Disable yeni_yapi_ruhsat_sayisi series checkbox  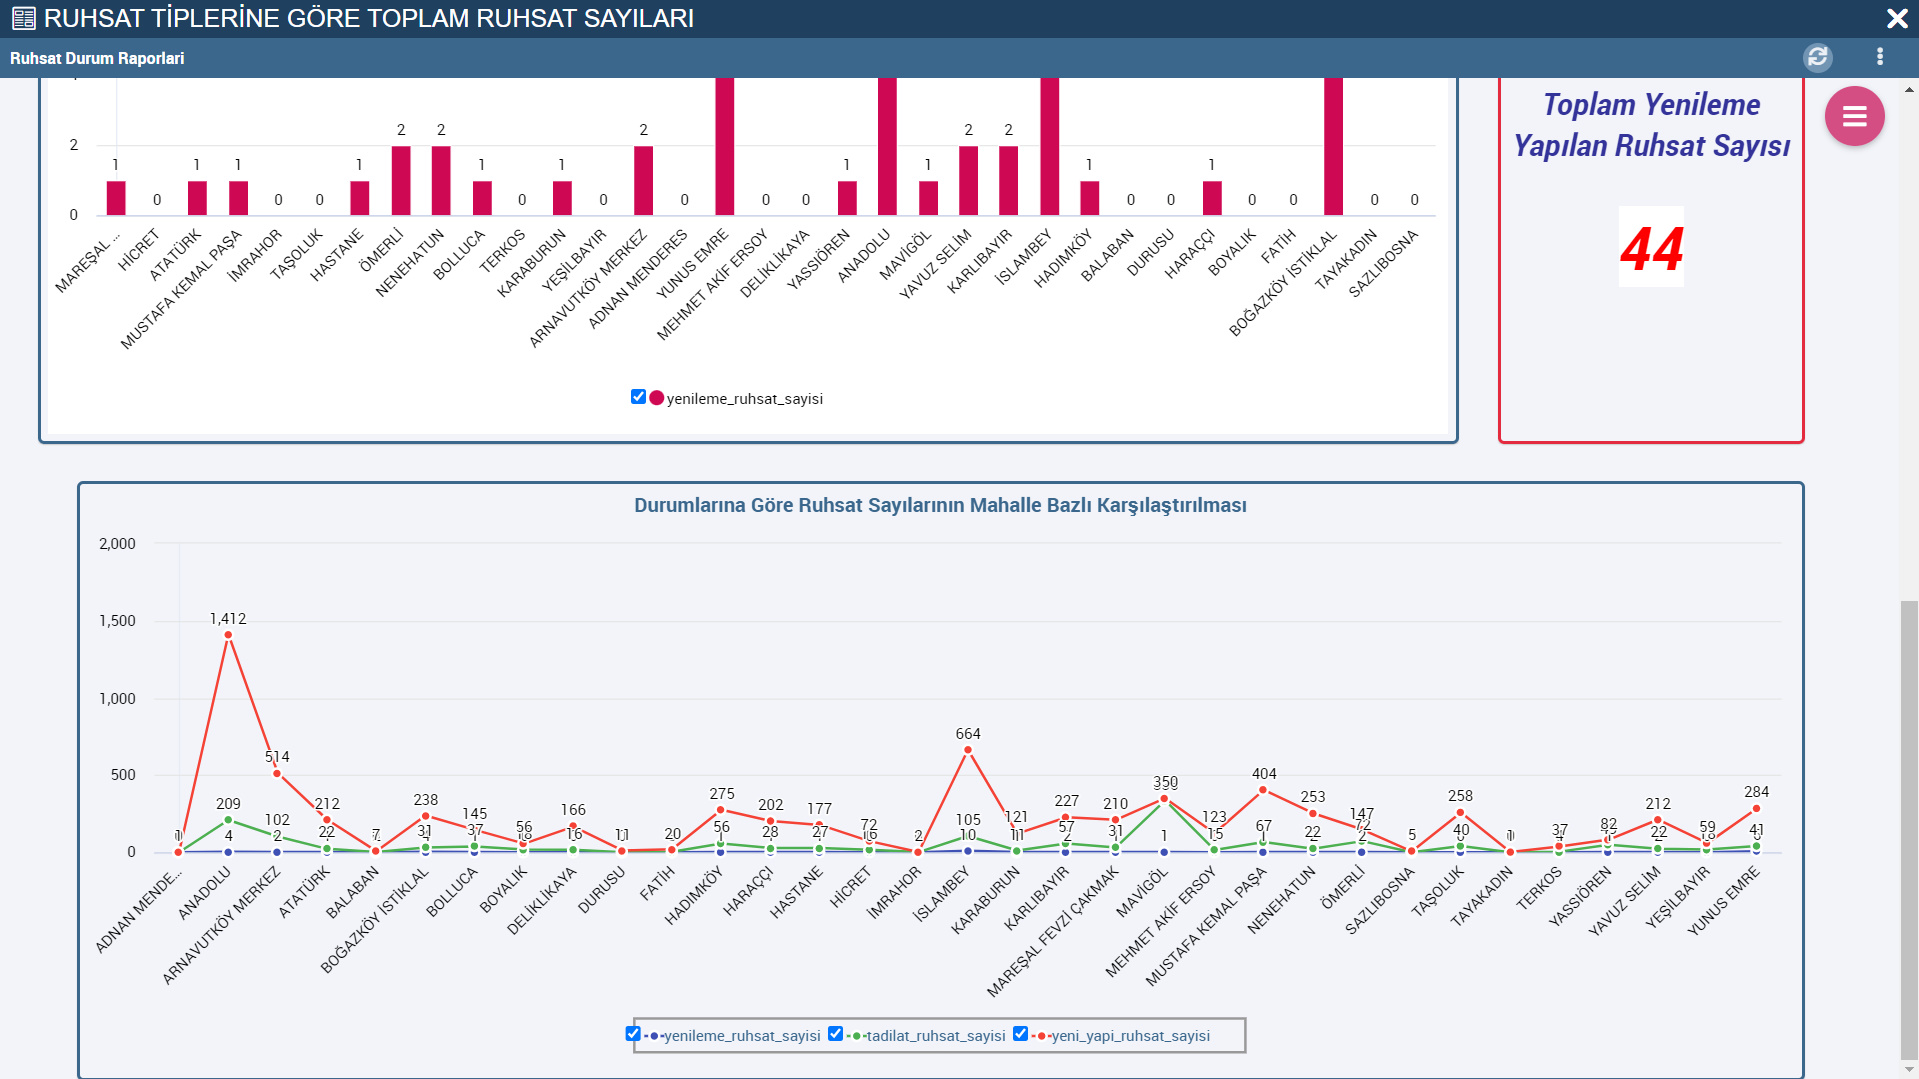pos(1020,1034)
